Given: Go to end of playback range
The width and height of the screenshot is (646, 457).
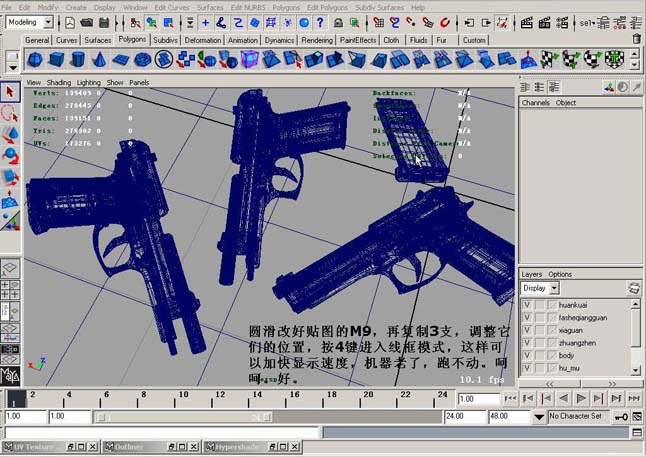Looking at the screenshot, I should pyautogui.click(x=634, y=398).
